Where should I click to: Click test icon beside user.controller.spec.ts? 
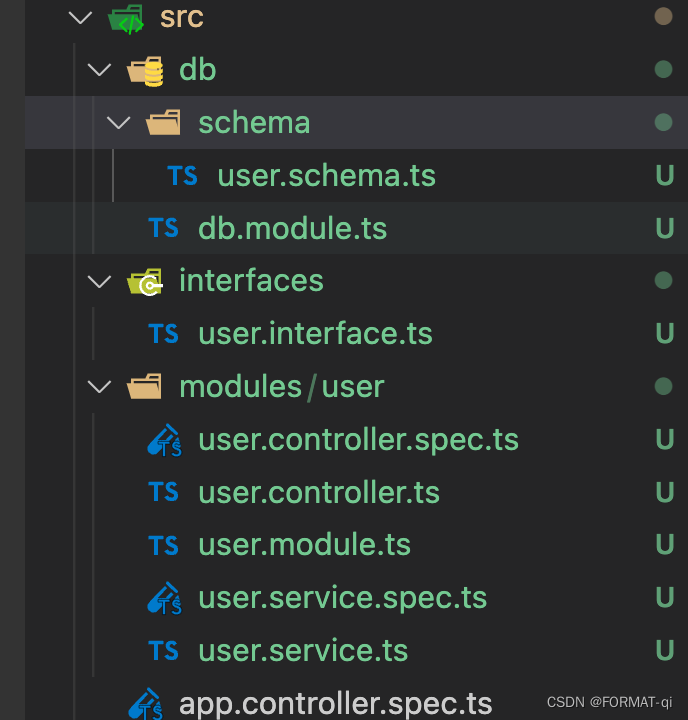(x=164, y=440)
